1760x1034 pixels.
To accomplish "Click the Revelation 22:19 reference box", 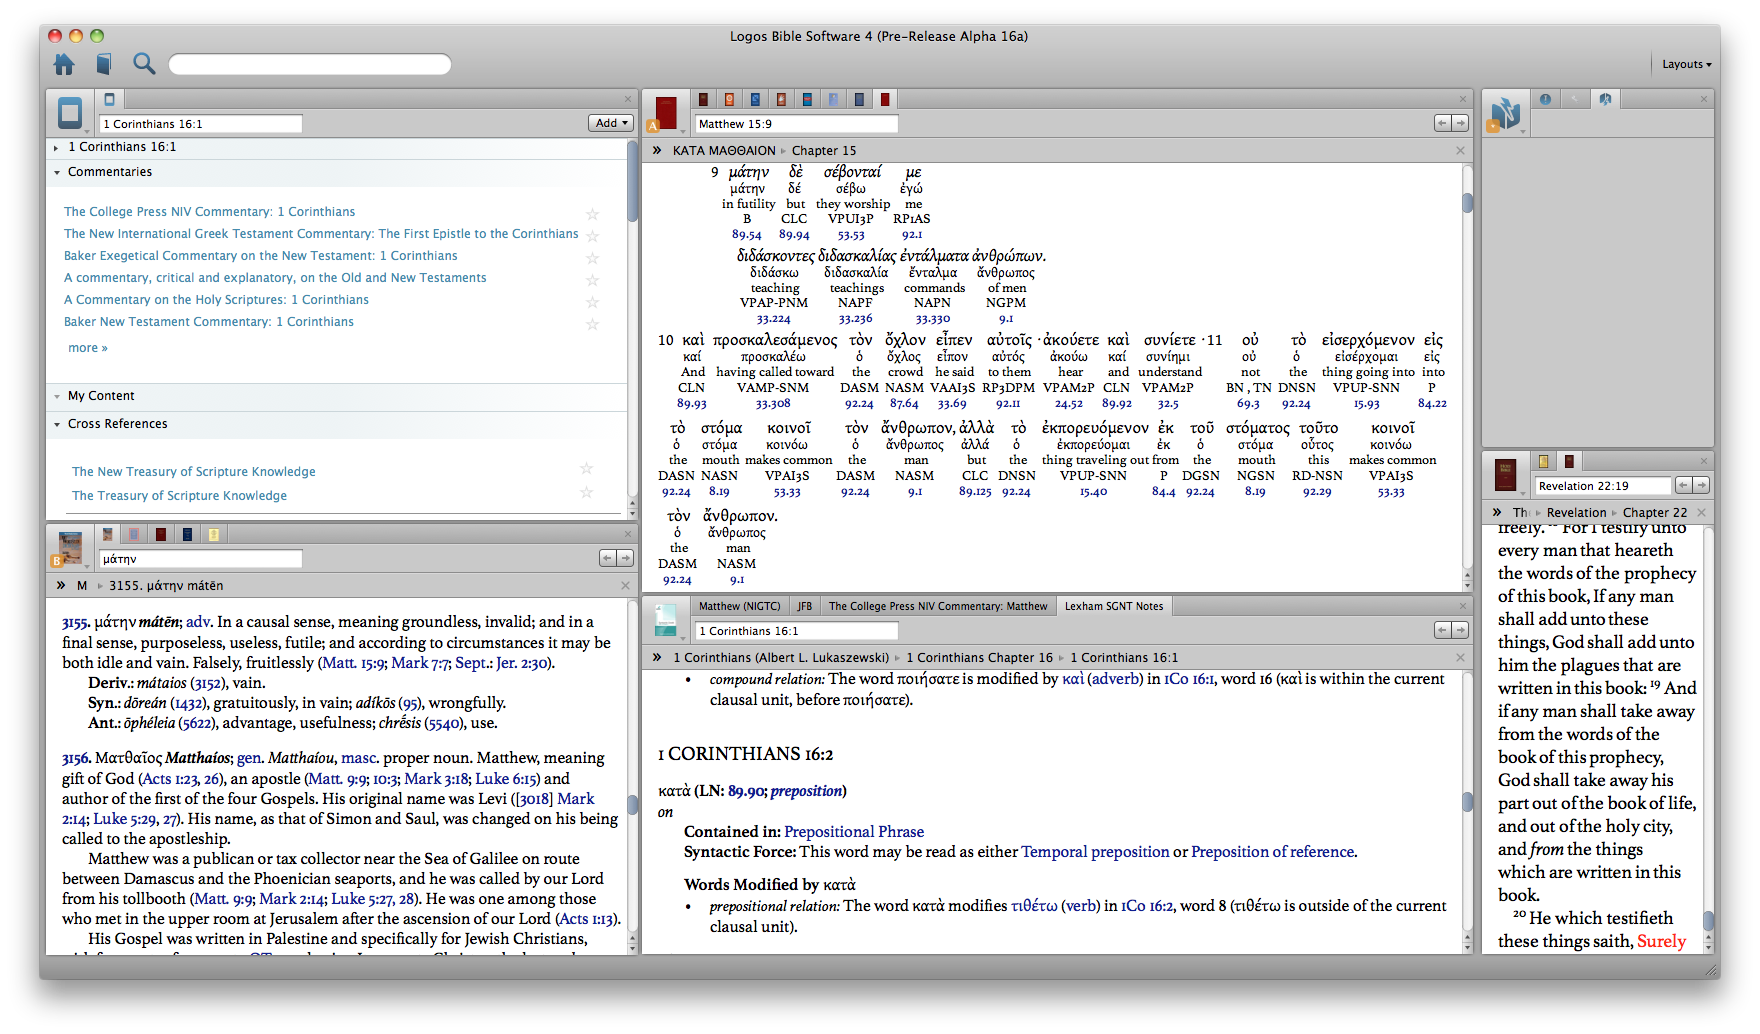I will pyautogui.click(x=1603, y=486).
